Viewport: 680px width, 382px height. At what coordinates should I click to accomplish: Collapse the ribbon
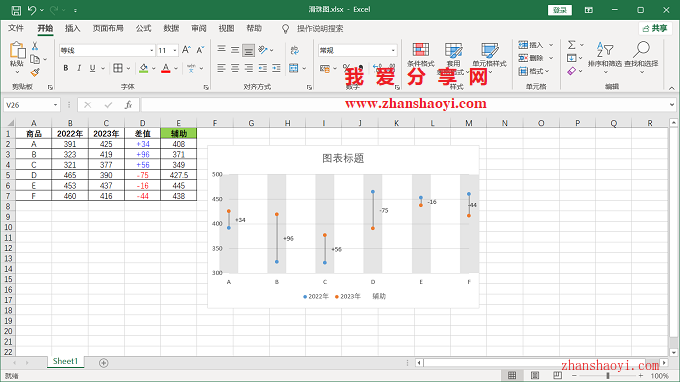(x=671, y=88)
